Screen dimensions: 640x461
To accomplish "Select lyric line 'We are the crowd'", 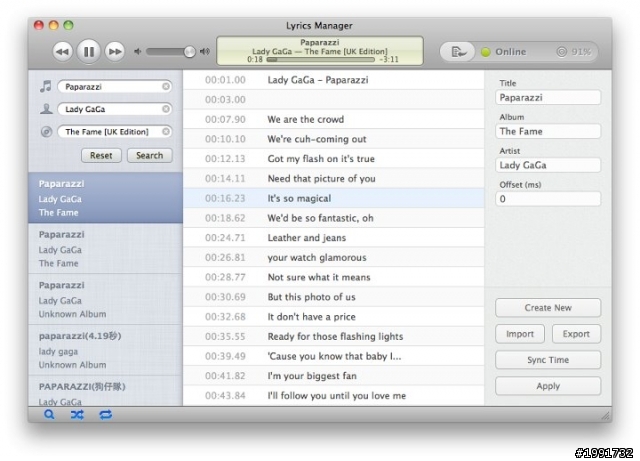I will tap(333, 119).
